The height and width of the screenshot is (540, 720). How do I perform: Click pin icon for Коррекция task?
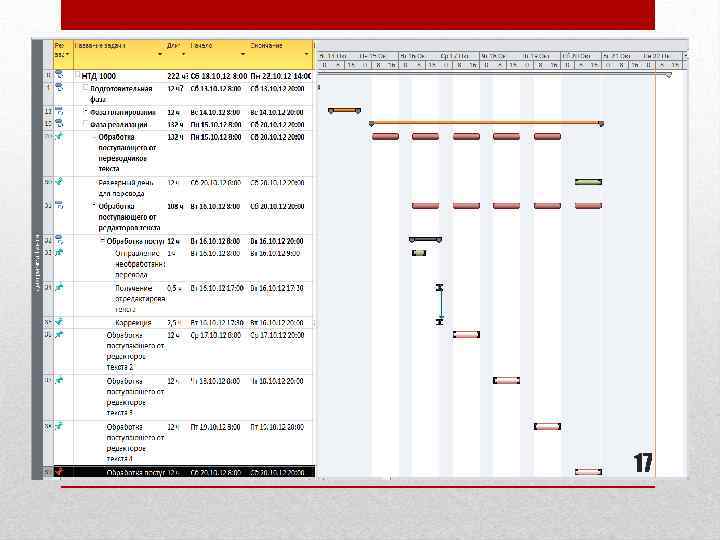coord(59,322)
